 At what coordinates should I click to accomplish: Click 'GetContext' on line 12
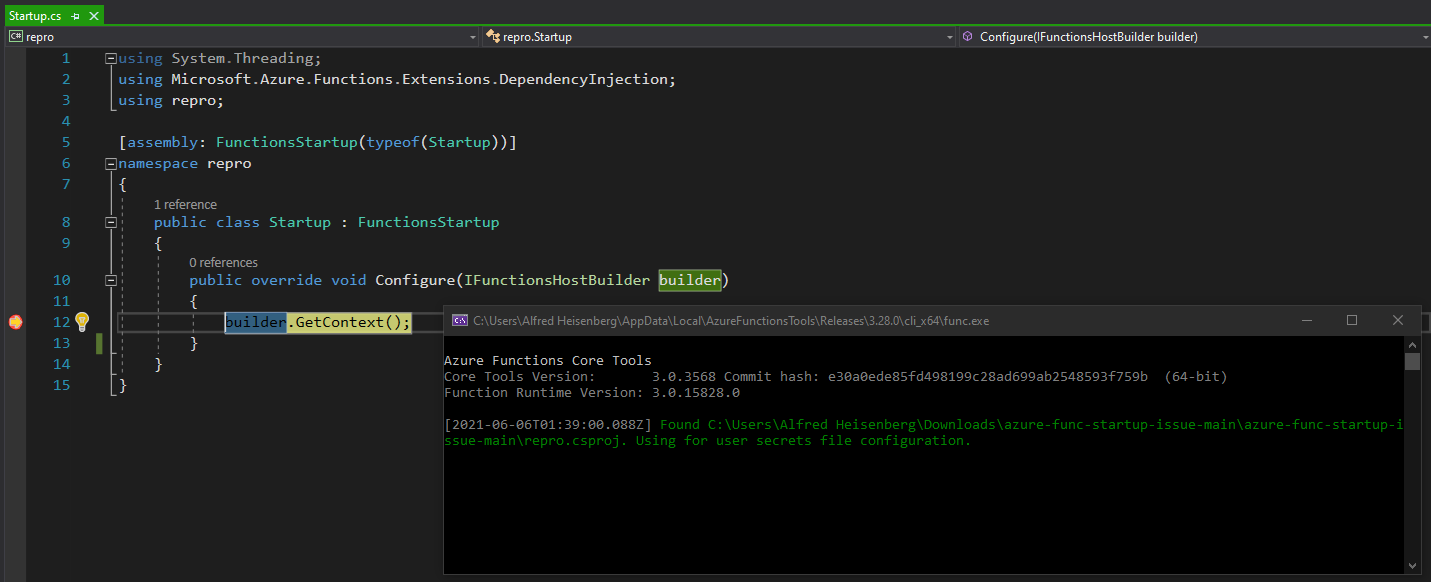point(340,322)
